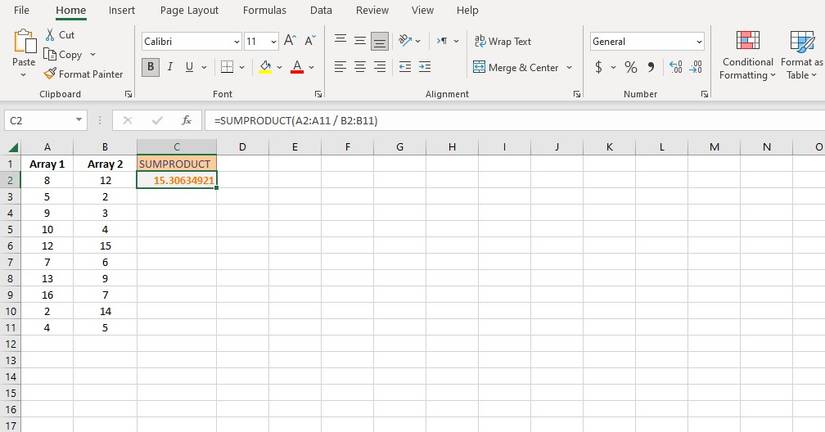Switch to Insert tab

point(122,10)
